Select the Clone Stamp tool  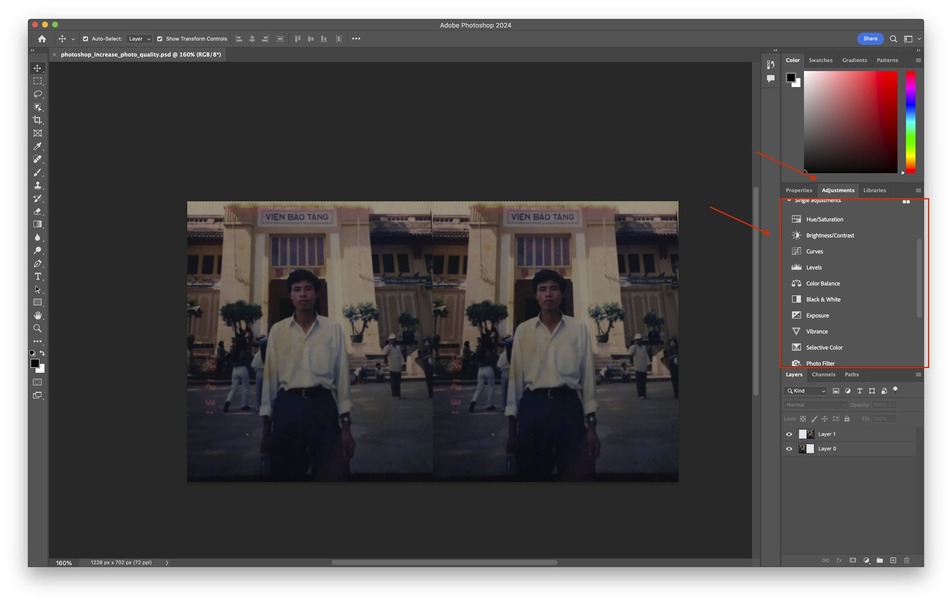[38, 185]
